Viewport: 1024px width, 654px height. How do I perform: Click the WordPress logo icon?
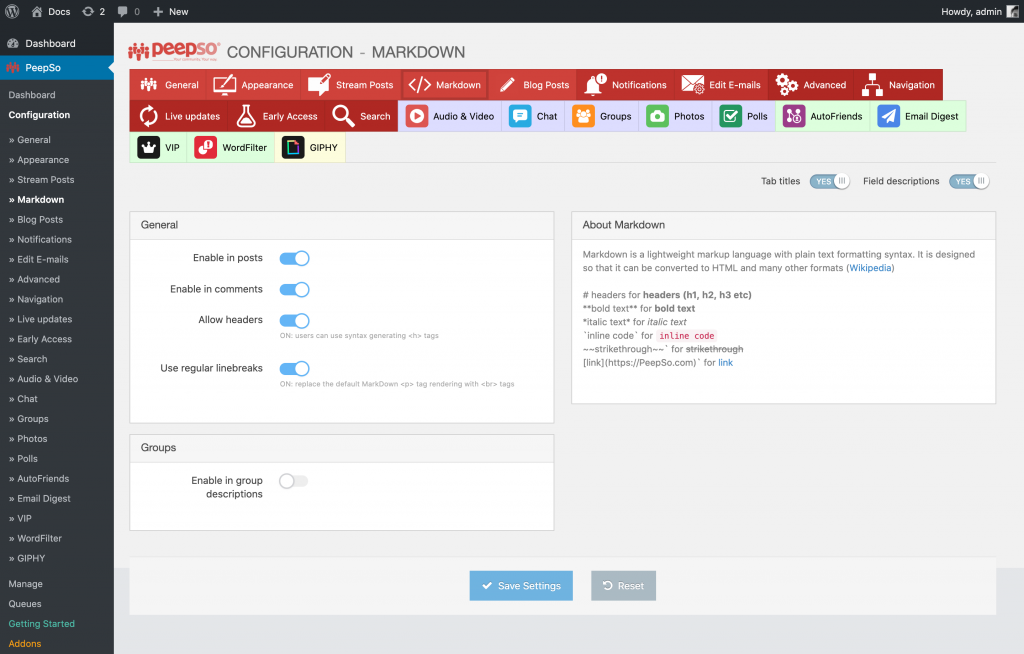click(12, 11)
